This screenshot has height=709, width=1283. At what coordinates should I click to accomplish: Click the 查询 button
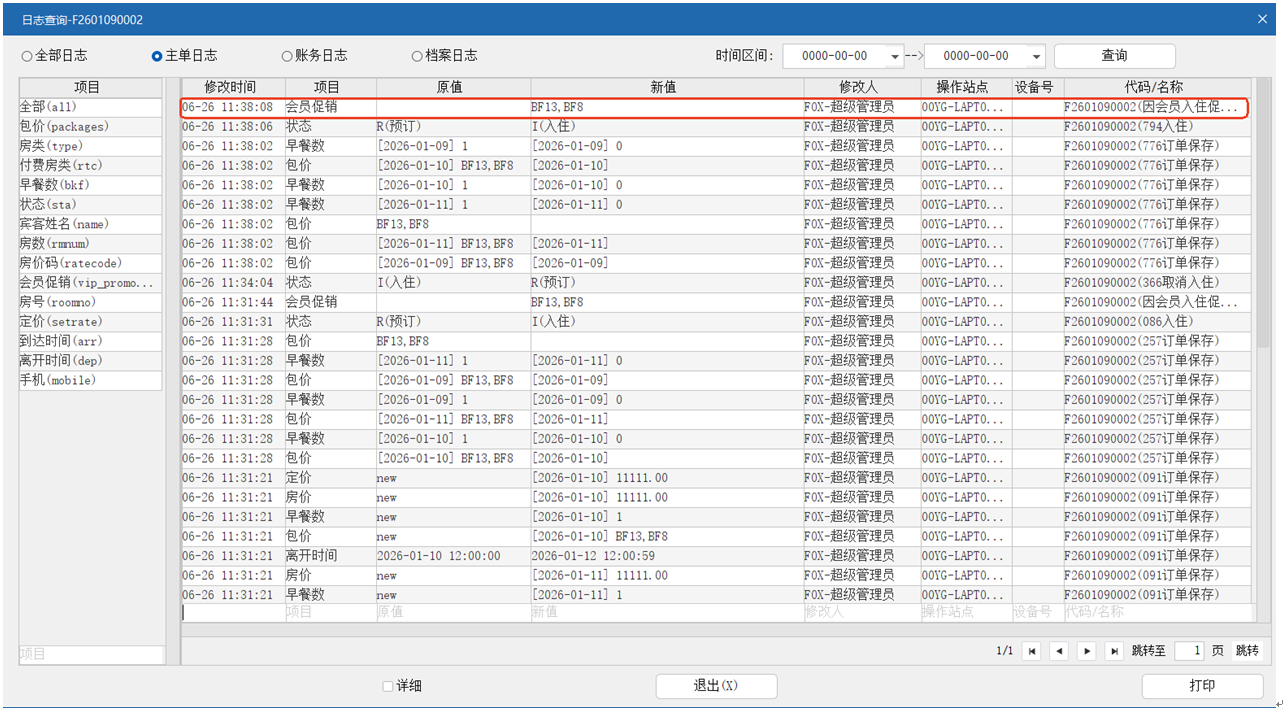1114,56
